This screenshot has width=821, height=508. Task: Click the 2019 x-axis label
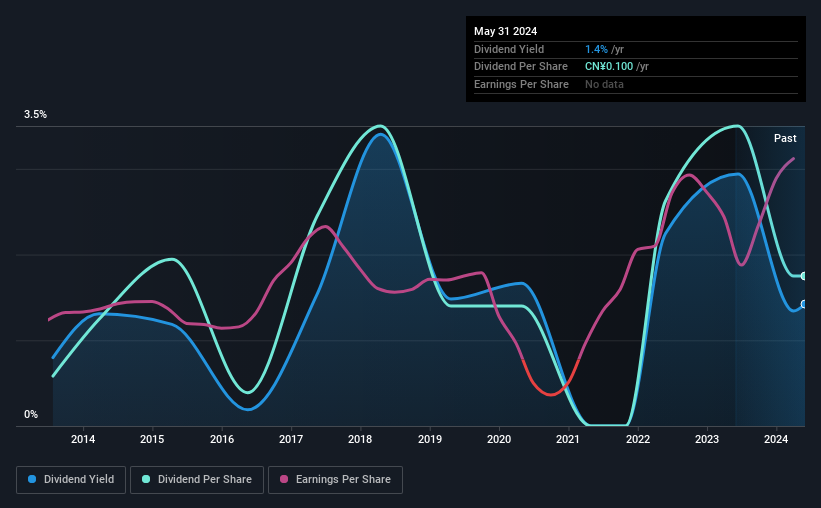pos(430,439)
